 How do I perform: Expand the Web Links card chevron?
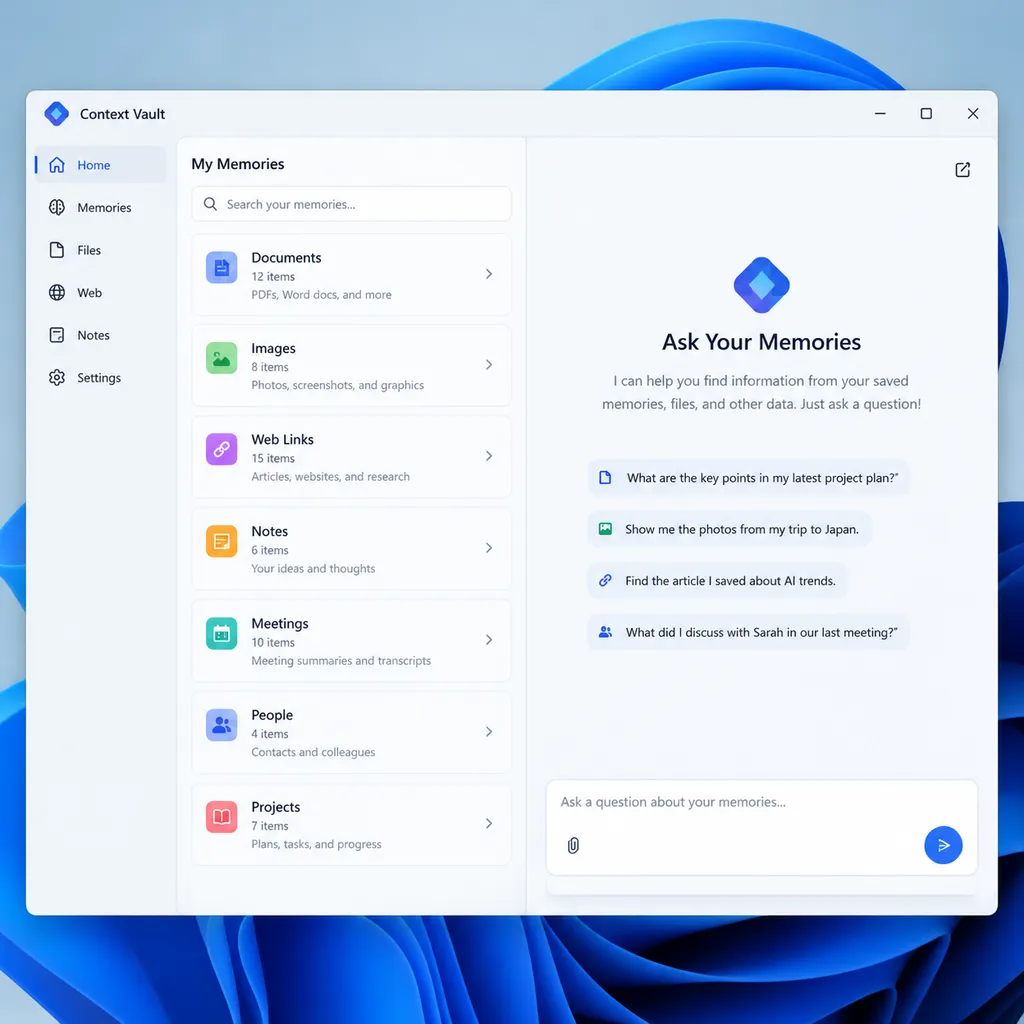pyautogui.click(x=488, y=456)
